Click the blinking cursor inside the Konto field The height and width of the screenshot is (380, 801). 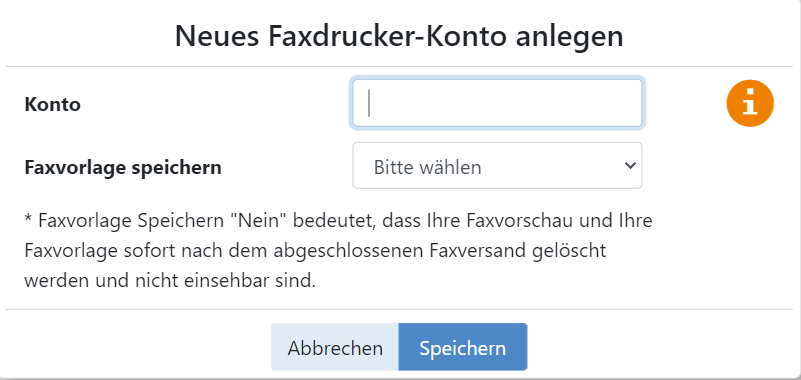pyautogui.click(x=369, y=103)
